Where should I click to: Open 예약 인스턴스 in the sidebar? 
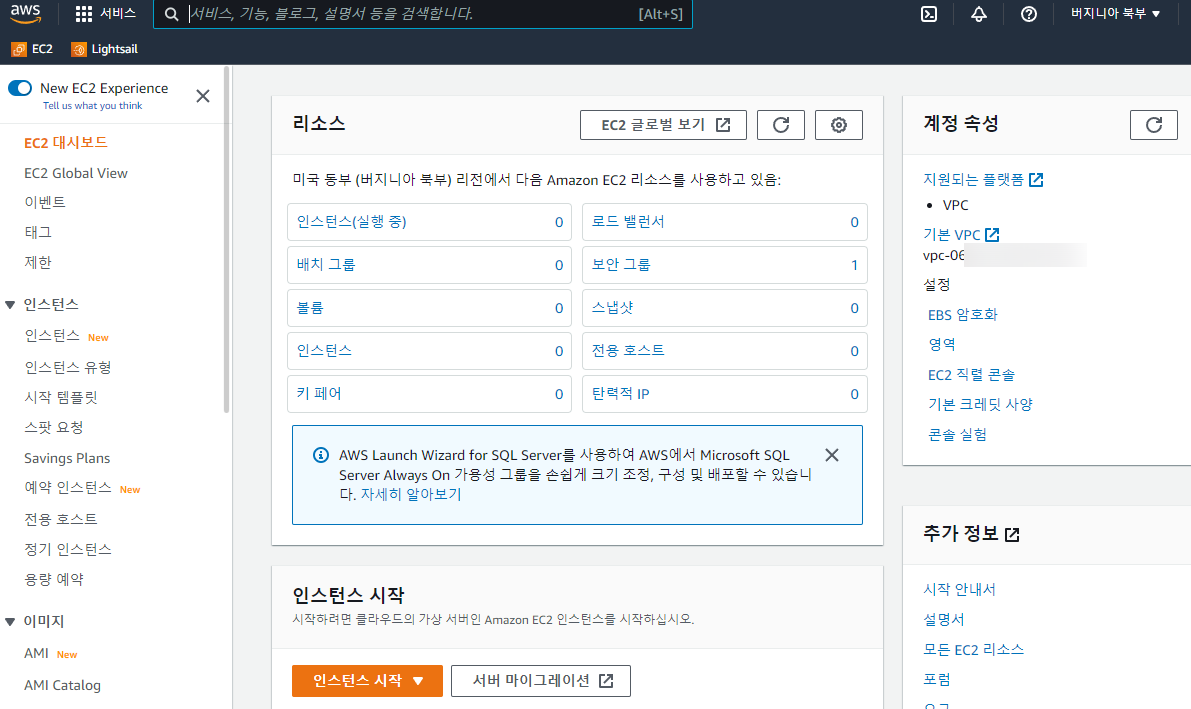pos(68,488)
